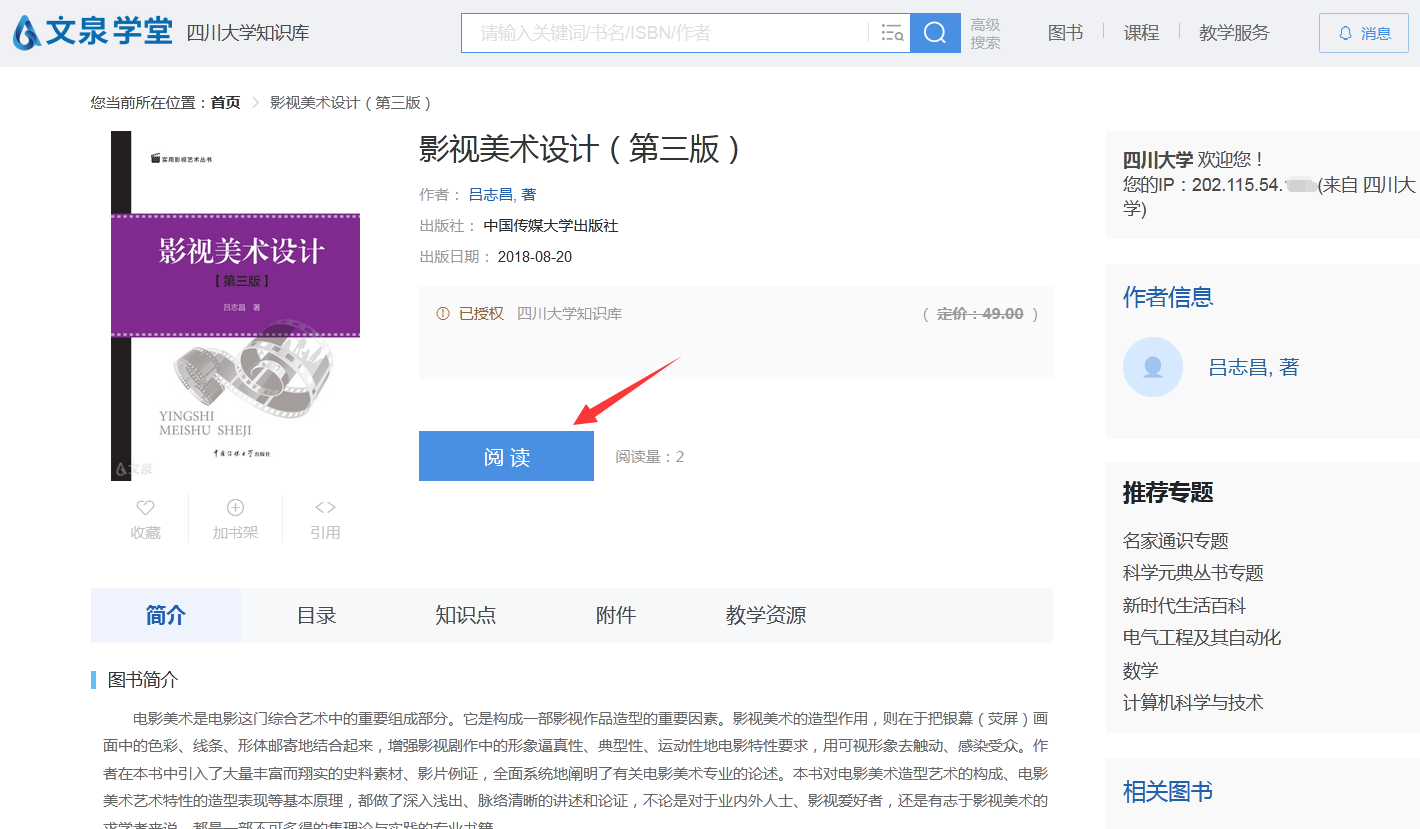Screen dimensions: 1420x829
Task: Open 名家通识专题 topic
Action: (x=1176, y=541)
